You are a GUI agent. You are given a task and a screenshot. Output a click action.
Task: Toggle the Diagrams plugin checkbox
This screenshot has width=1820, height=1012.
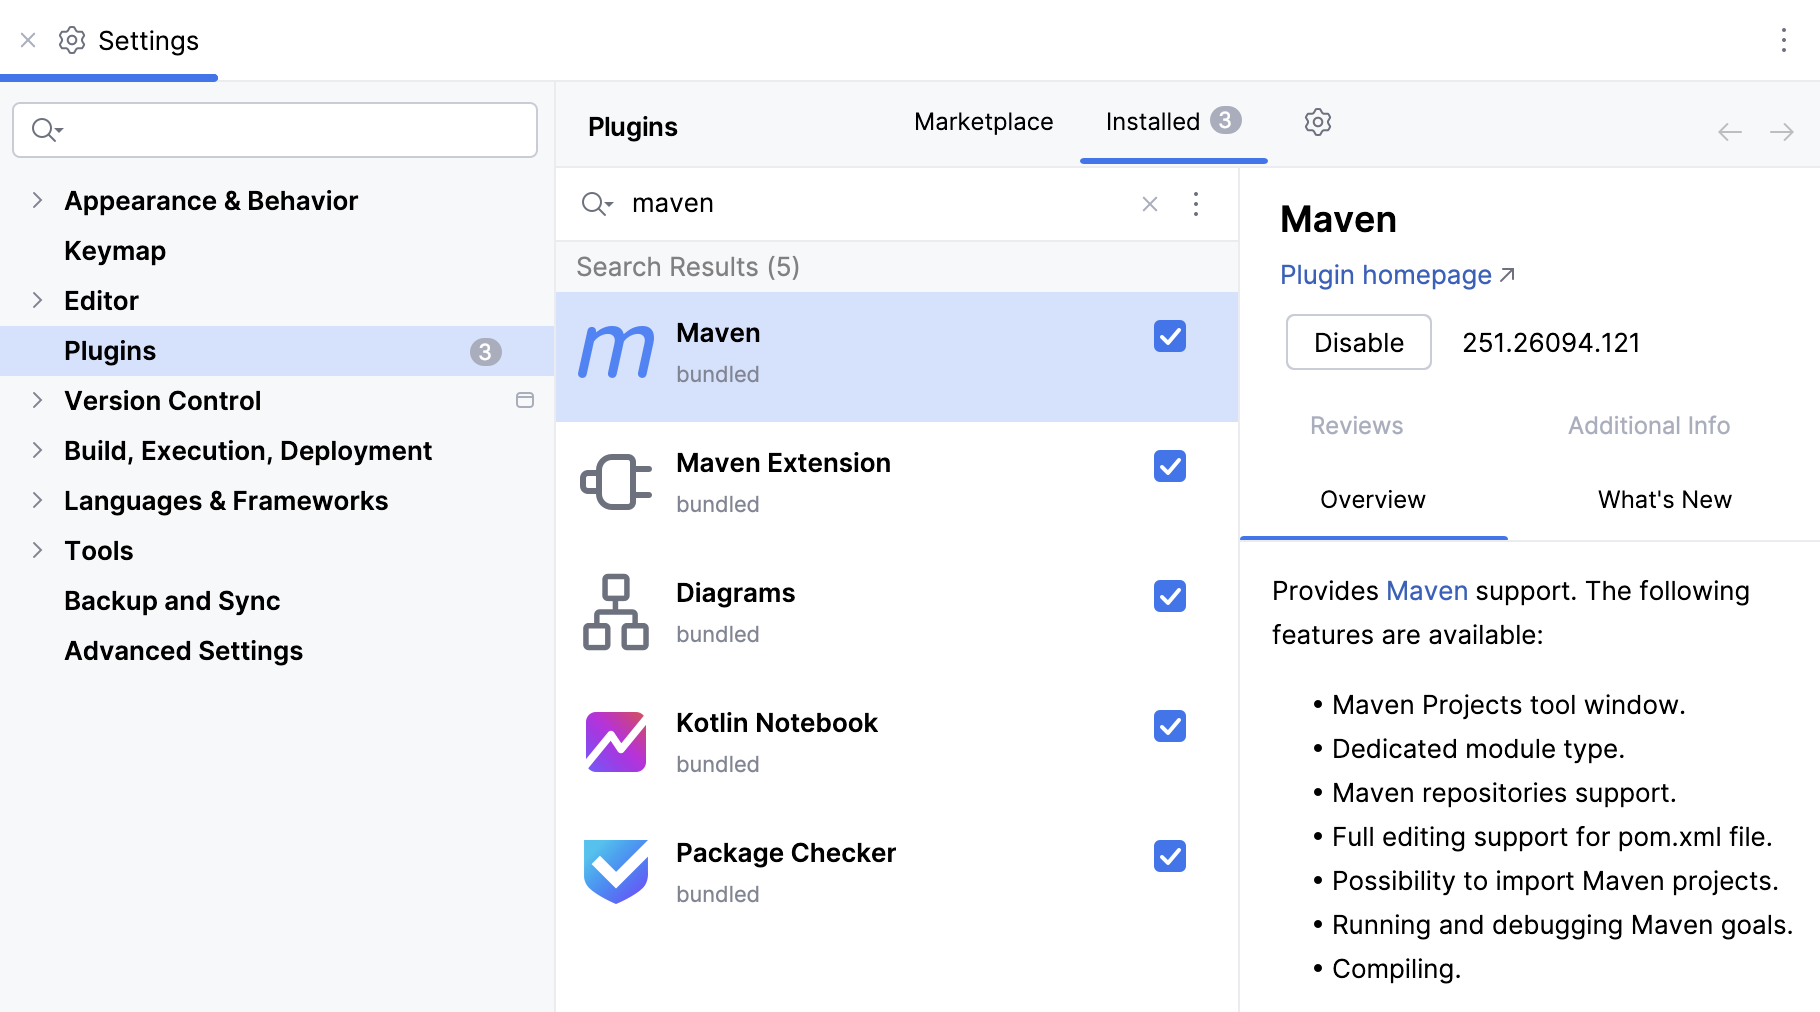click(x=1169, y=596)
